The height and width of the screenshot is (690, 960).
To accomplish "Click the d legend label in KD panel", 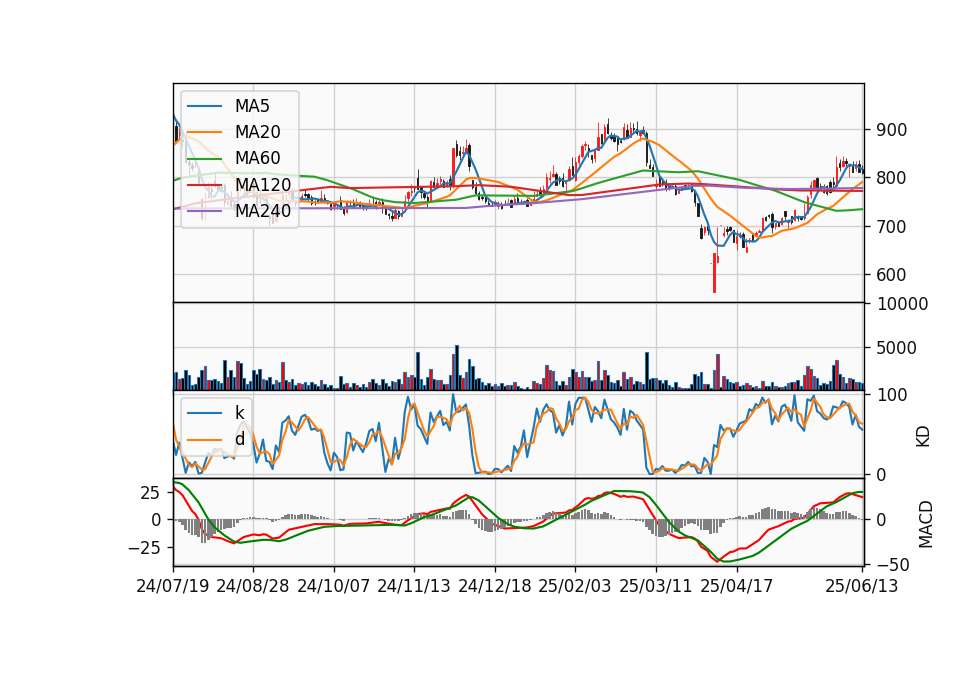I will tap(239, 439).
